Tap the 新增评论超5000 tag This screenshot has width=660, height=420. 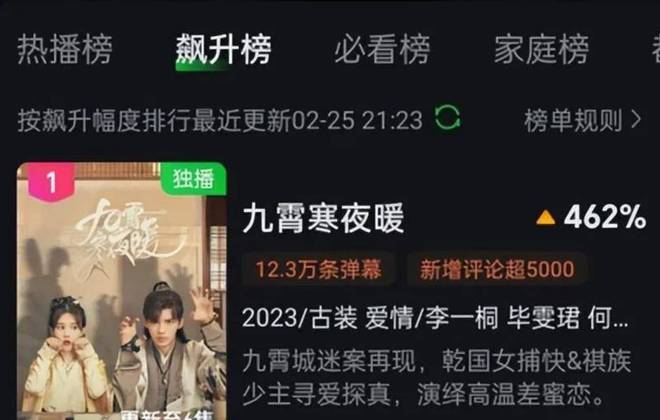point(497,269)
